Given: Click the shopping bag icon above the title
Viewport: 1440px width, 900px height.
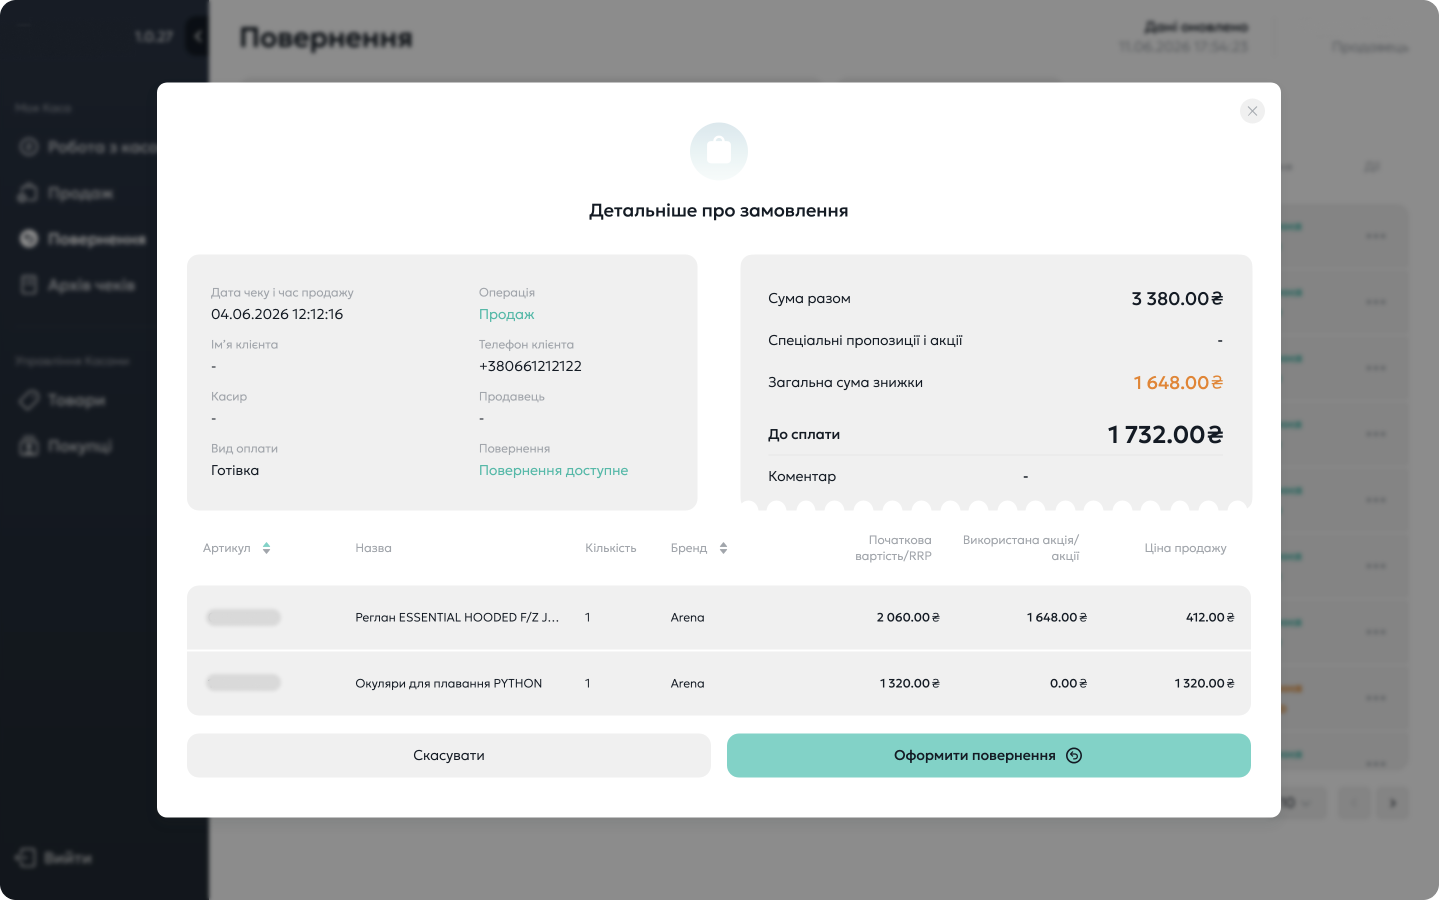Looking at the screenshot, I should tap(719, 151).
